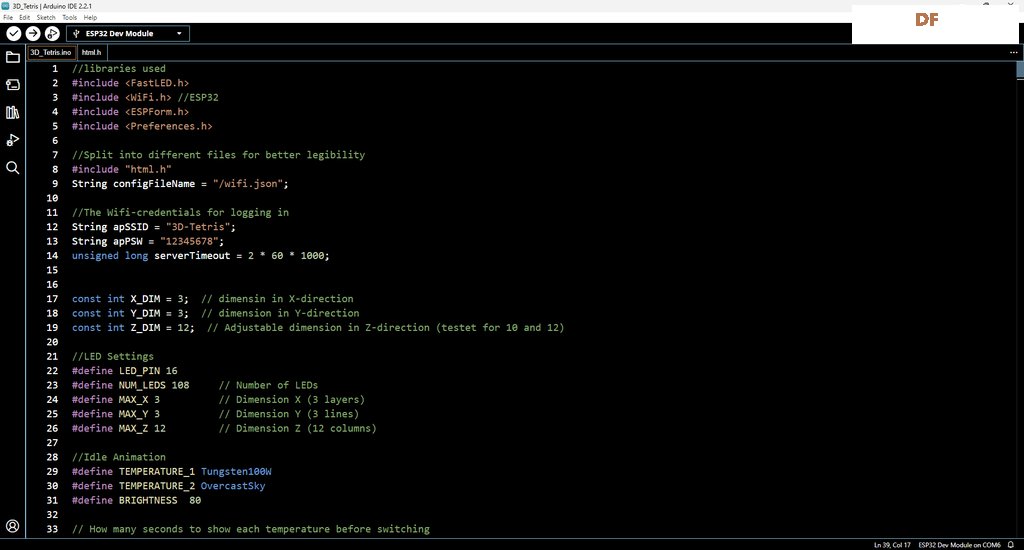Open the Library Manager sidebar icon

point(12,112)
